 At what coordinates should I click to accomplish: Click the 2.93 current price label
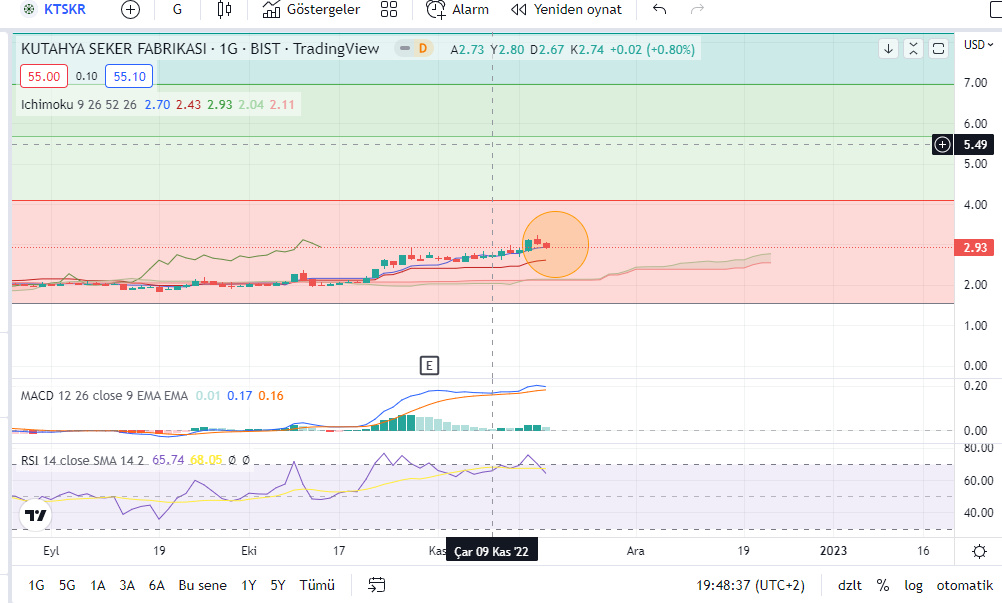point(975,248)
